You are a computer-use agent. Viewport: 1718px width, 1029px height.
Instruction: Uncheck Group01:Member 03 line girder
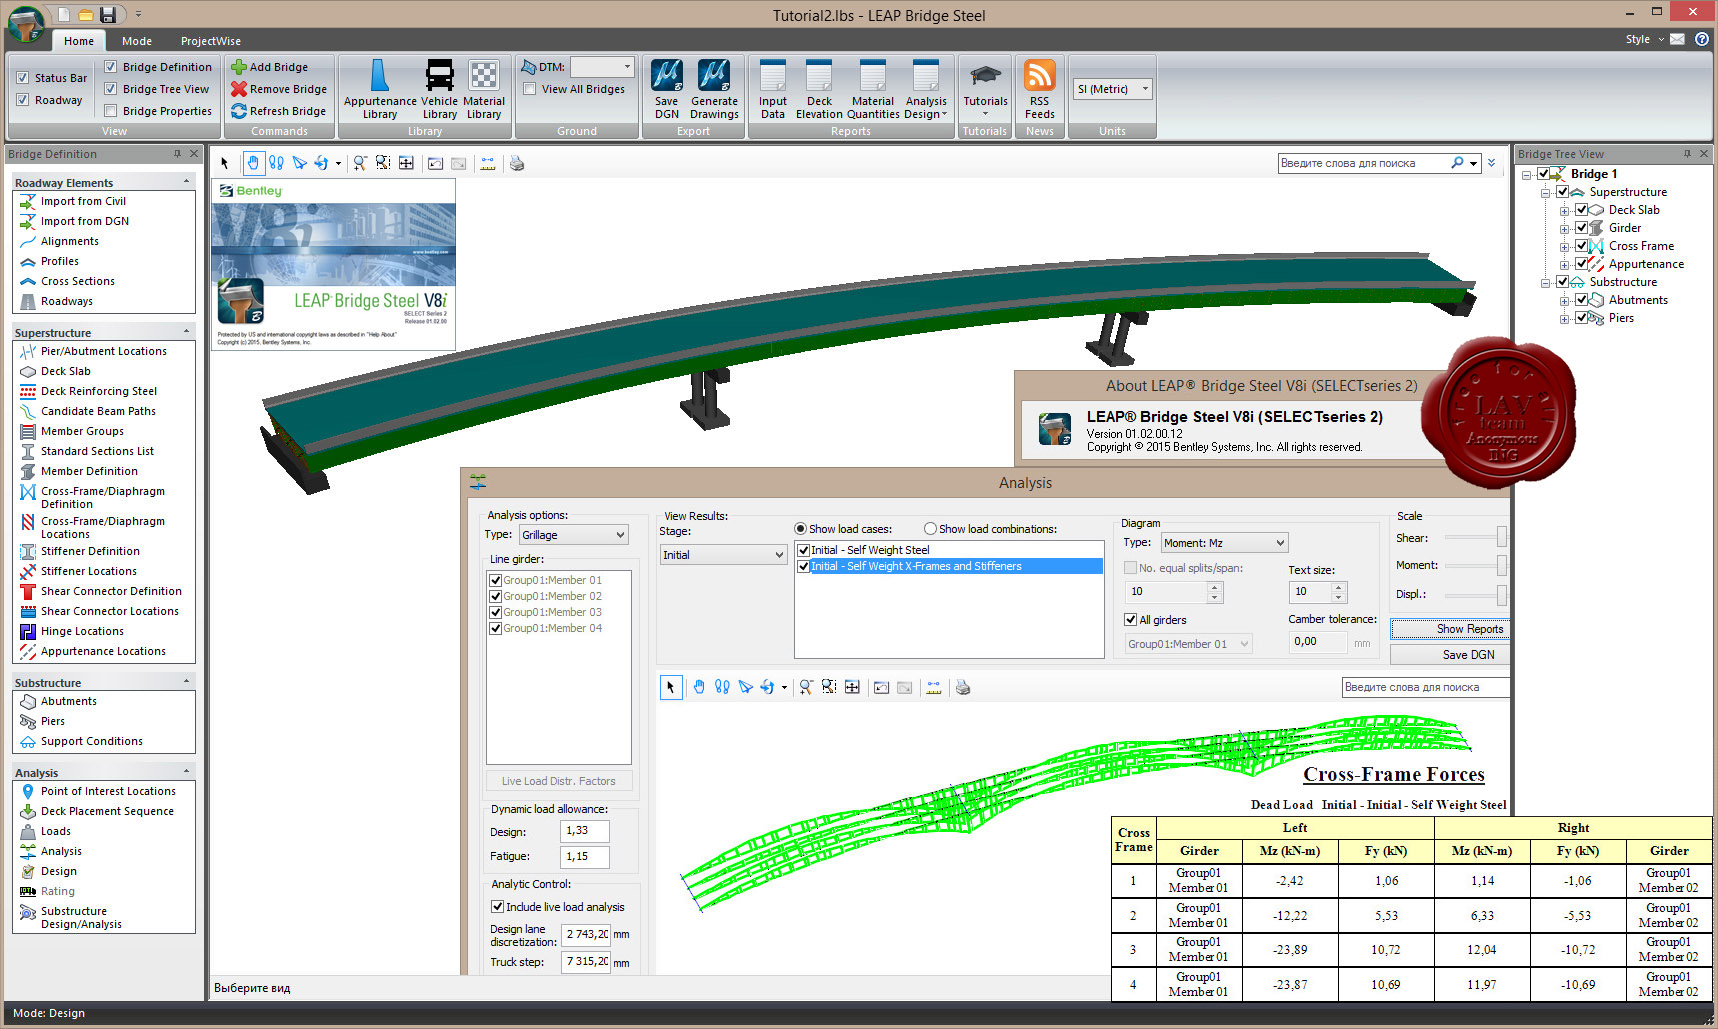(x=495, y=612)
